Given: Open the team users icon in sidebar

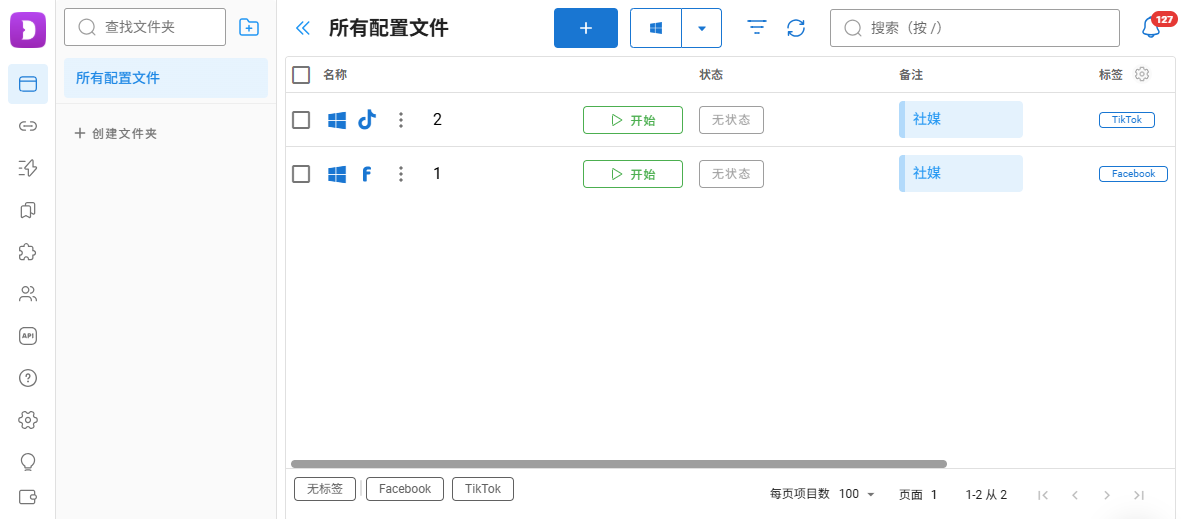Looking at the screenshot, I should point(28,294).
